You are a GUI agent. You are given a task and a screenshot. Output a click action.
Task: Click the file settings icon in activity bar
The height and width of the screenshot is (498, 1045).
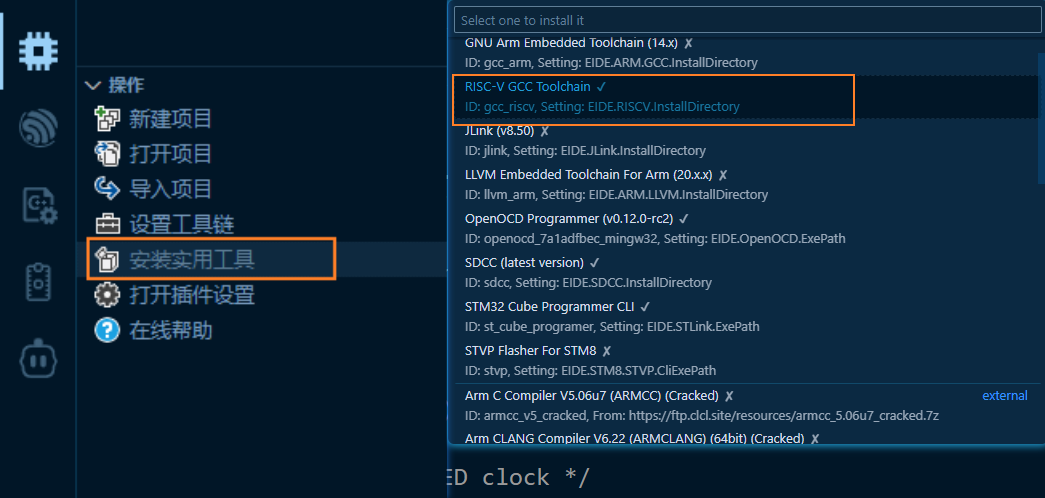[x=38, y=204]
